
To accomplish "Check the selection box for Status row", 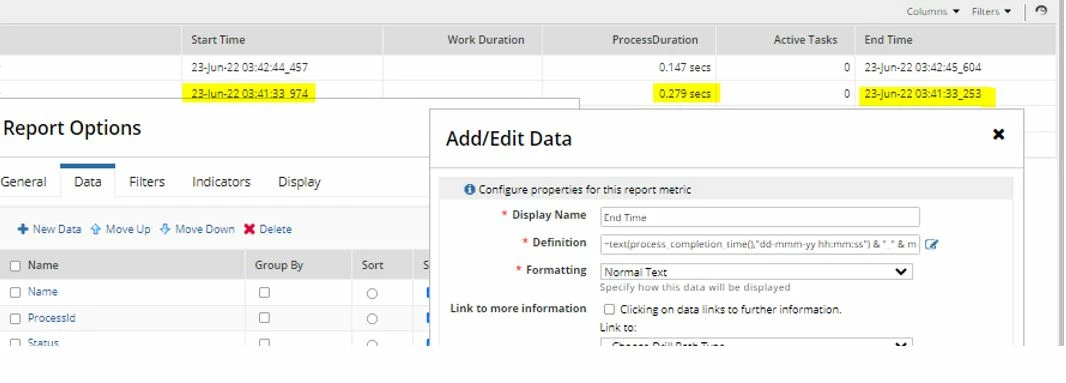I will point(15,342).
